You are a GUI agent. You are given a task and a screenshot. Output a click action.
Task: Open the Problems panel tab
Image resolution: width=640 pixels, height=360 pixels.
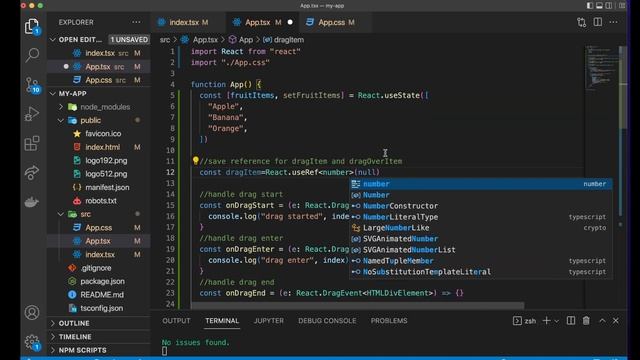click(x=389, y=321)
